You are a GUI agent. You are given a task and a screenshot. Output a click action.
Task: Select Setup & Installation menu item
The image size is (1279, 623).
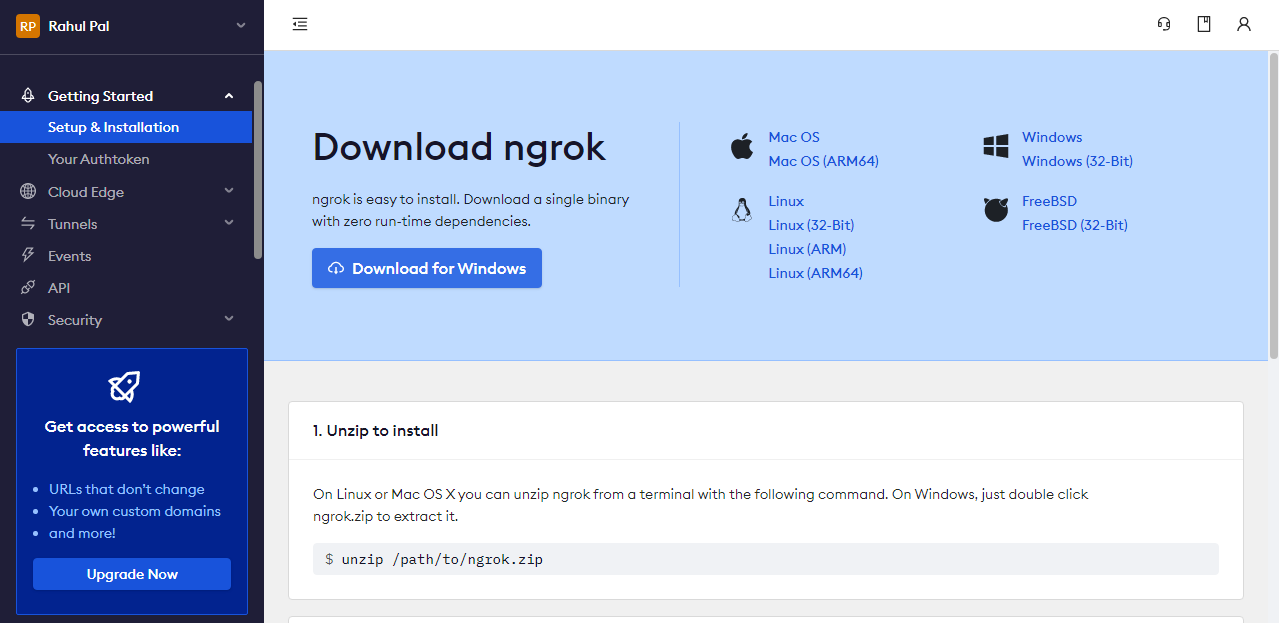(x=126, y=127)
